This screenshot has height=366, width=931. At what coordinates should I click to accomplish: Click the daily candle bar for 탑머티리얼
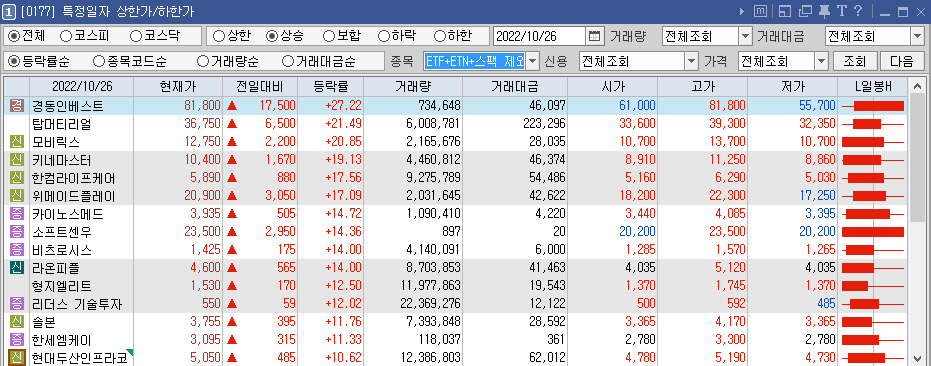tap(873, 124)
